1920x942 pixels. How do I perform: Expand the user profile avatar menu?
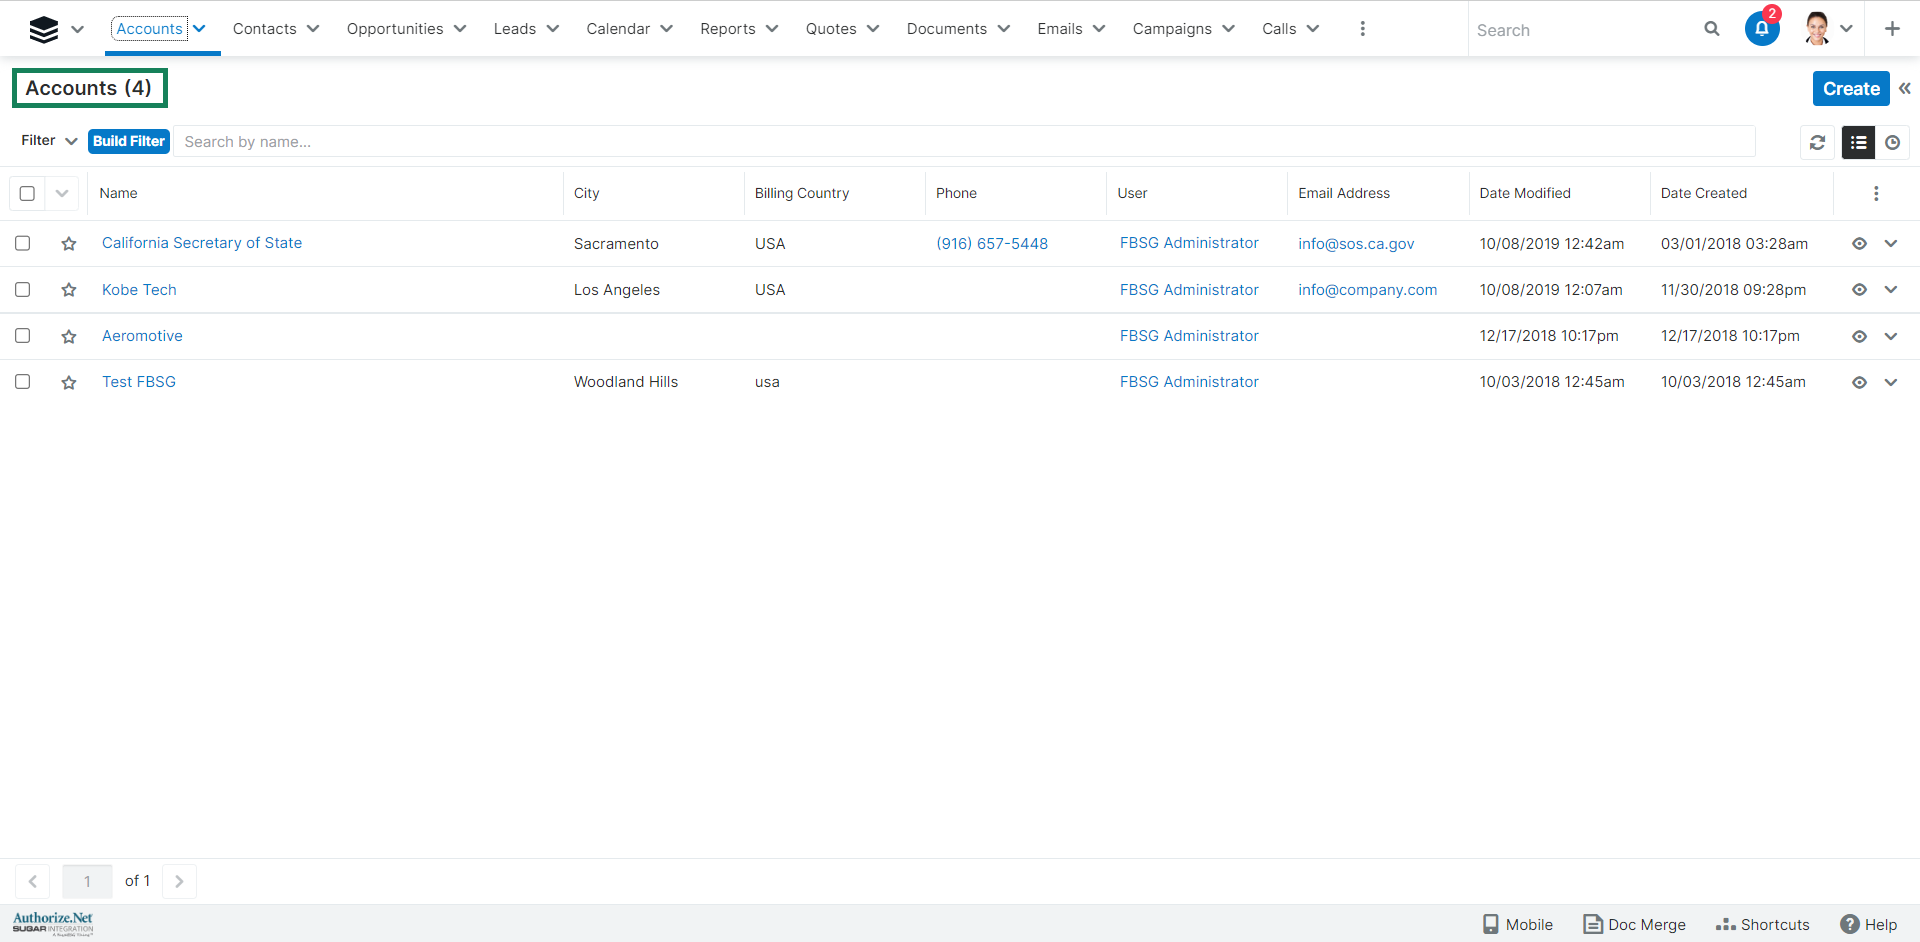click(x=1828, y=29)
